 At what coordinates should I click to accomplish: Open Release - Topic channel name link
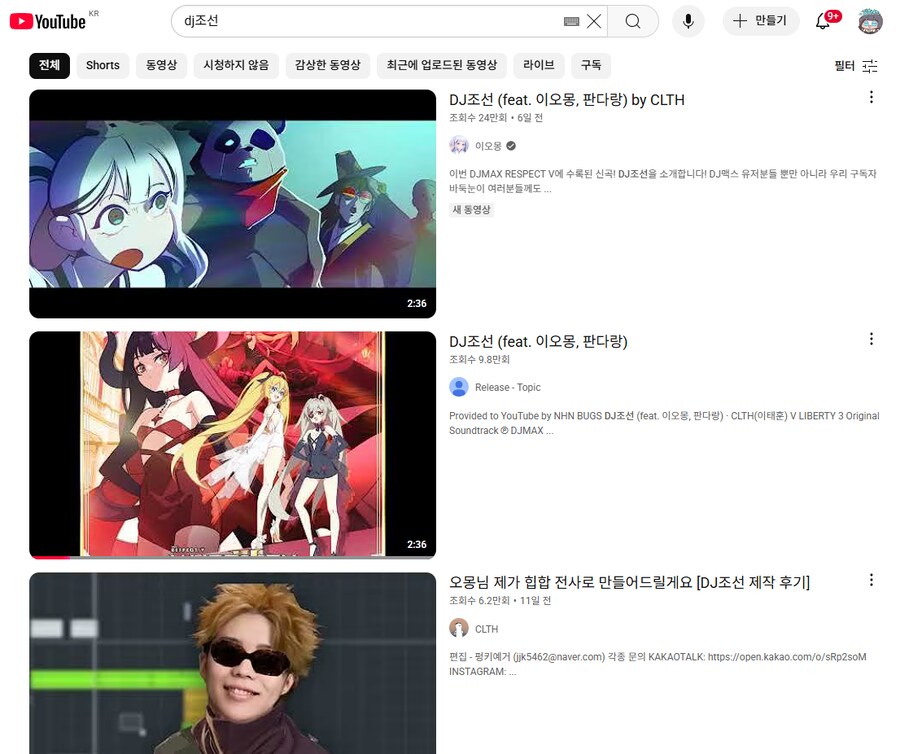point(507,387)
